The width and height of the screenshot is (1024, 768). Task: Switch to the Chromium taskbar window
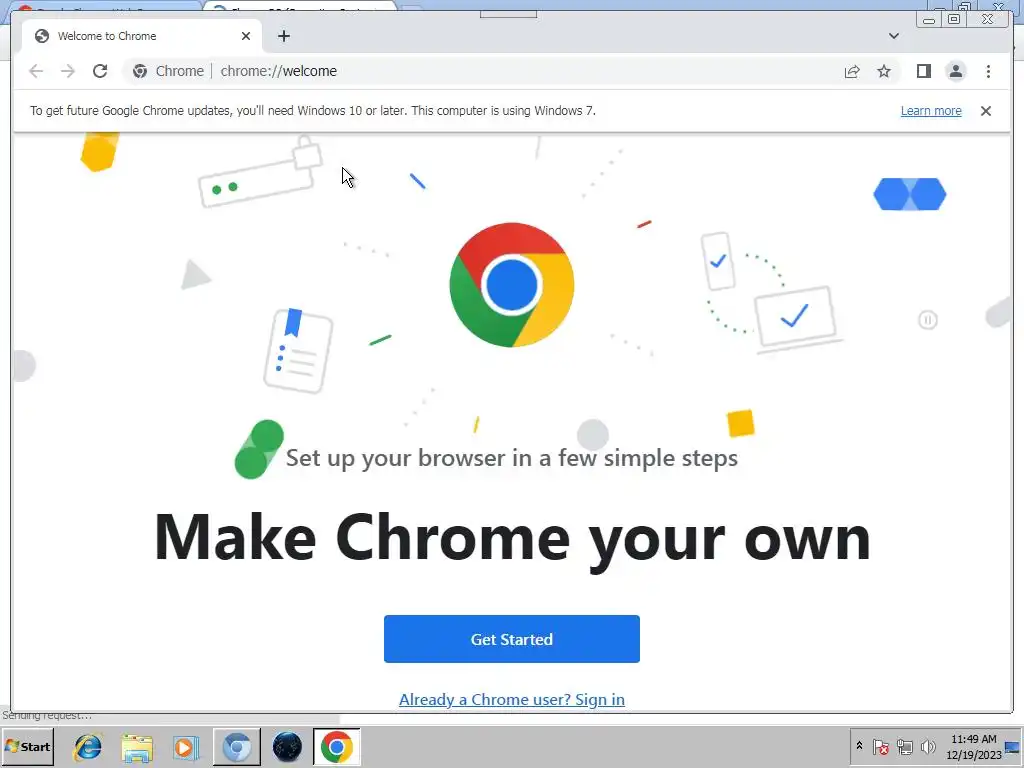[236, 747]
